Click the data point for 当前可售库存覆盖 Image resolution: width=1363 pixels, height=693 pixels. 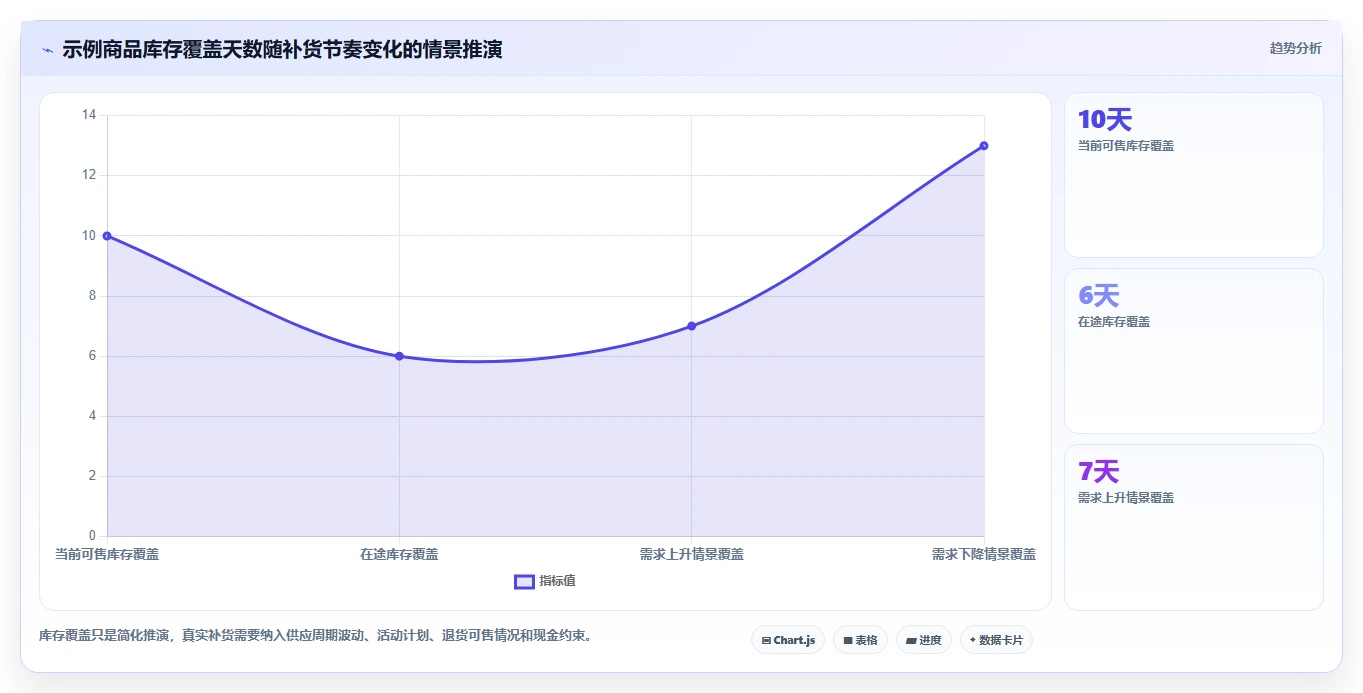[x=107, y=236]
